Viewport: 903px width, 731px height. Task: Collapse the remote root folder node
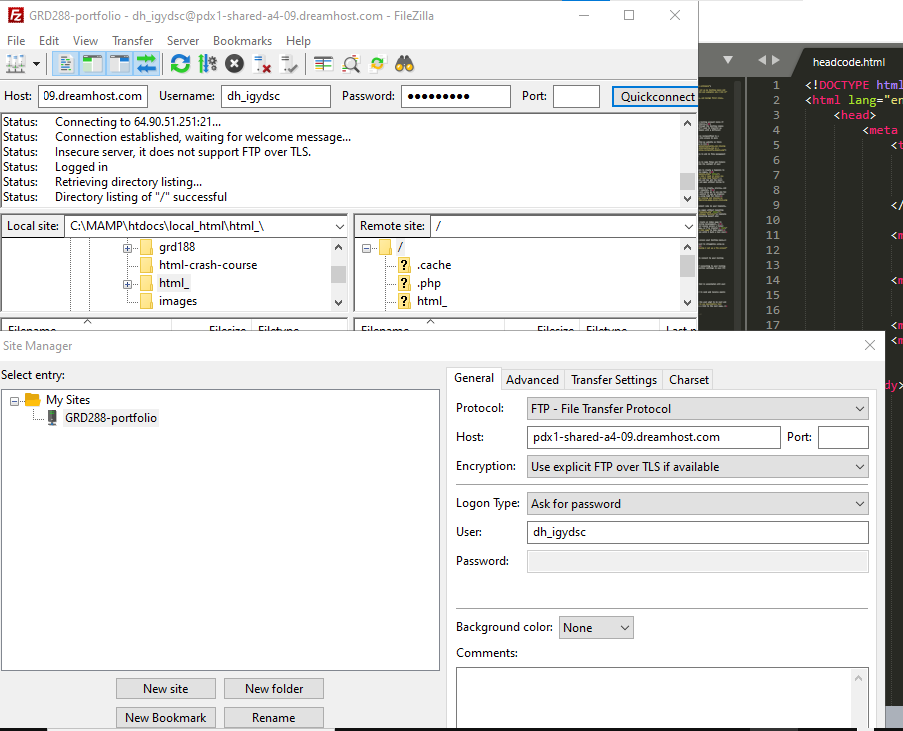click(366, 248)
